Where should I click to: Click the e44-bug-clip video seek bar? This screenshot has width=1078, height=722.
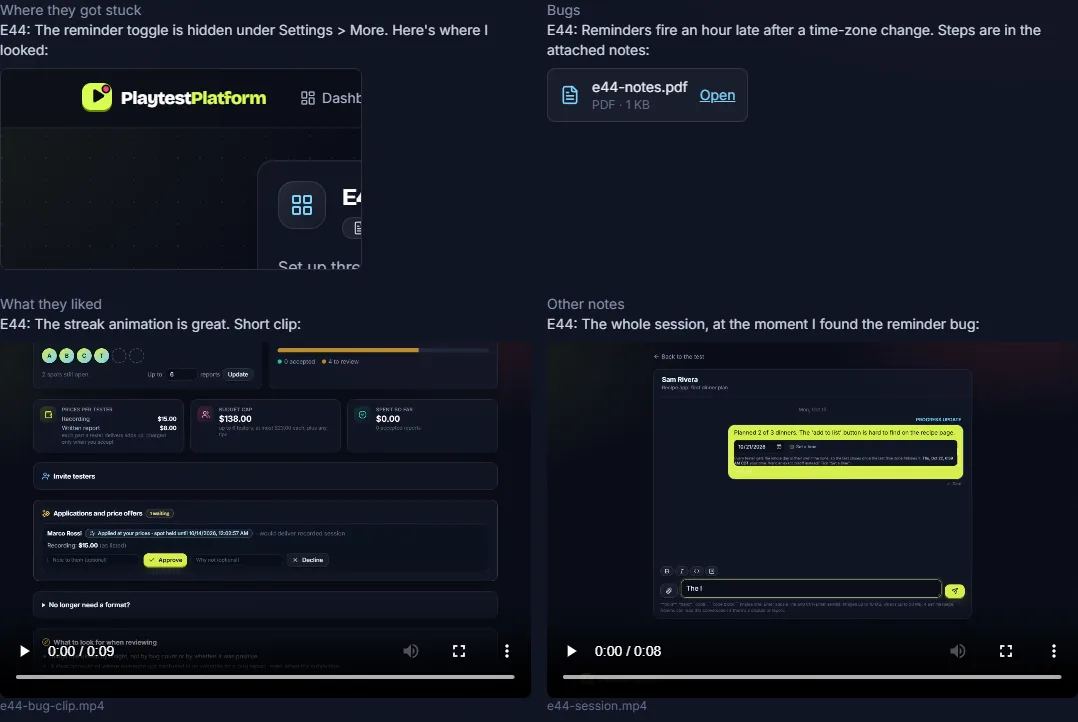click(x=265, y=677)
